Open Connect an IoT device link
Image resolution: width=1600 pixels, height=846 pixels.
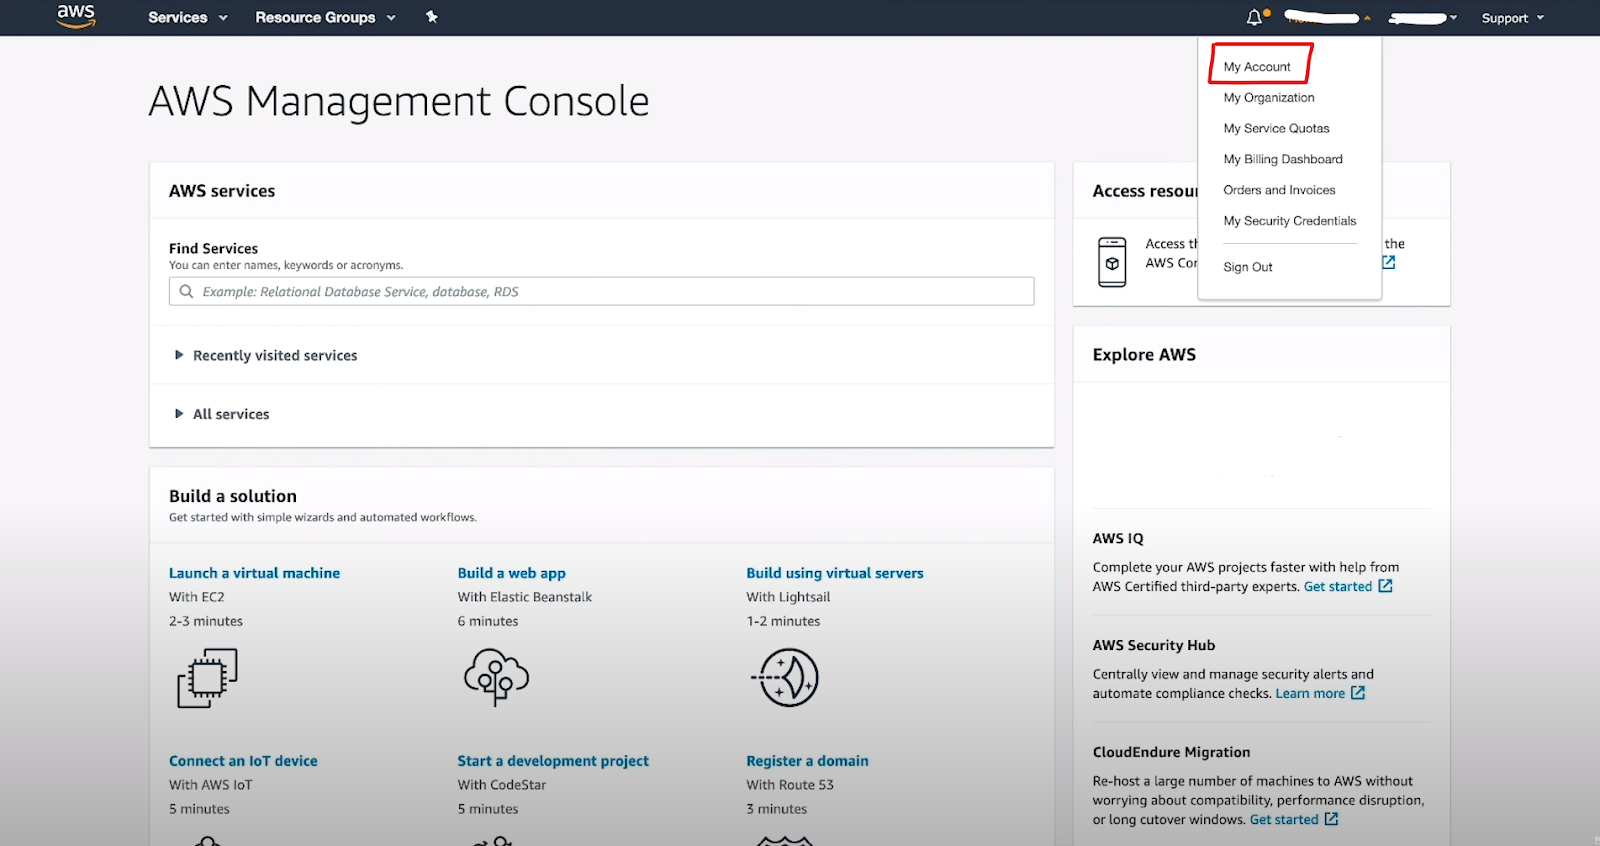[x=243, y=761]
